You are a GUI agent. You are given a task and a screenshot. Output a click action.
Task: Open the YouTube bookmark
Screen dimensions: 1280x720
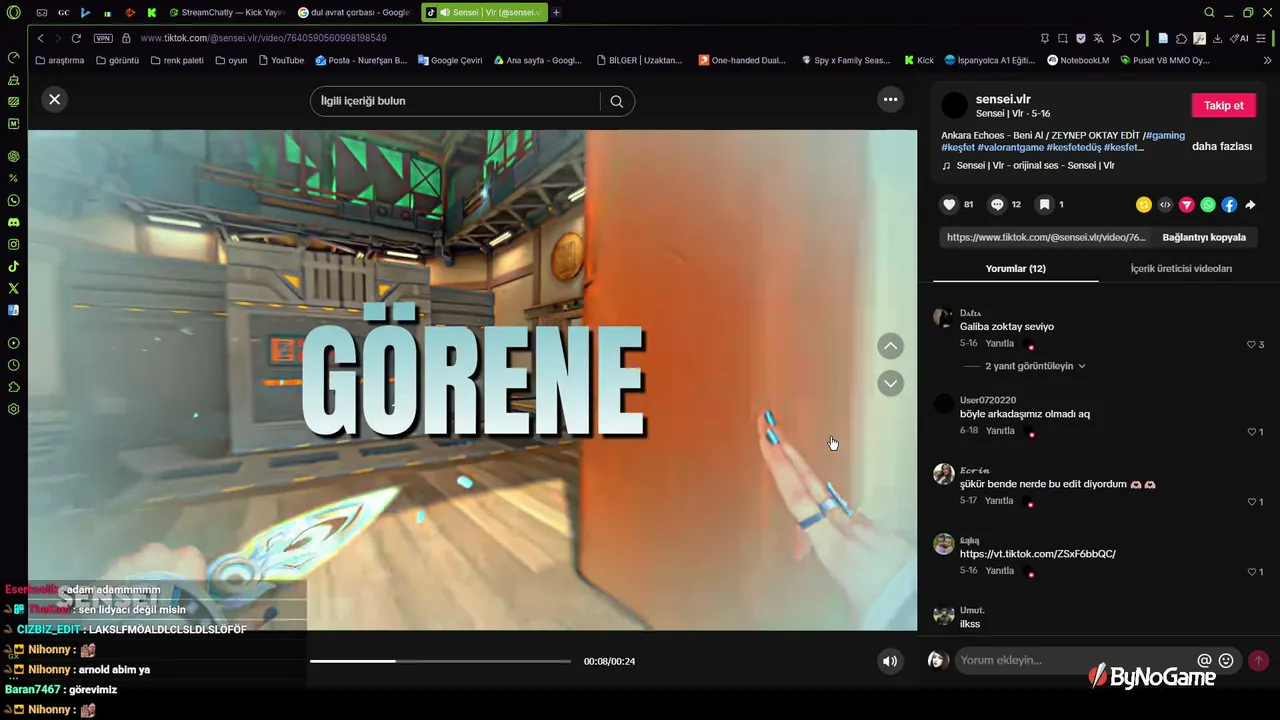[x=281, y=60]
